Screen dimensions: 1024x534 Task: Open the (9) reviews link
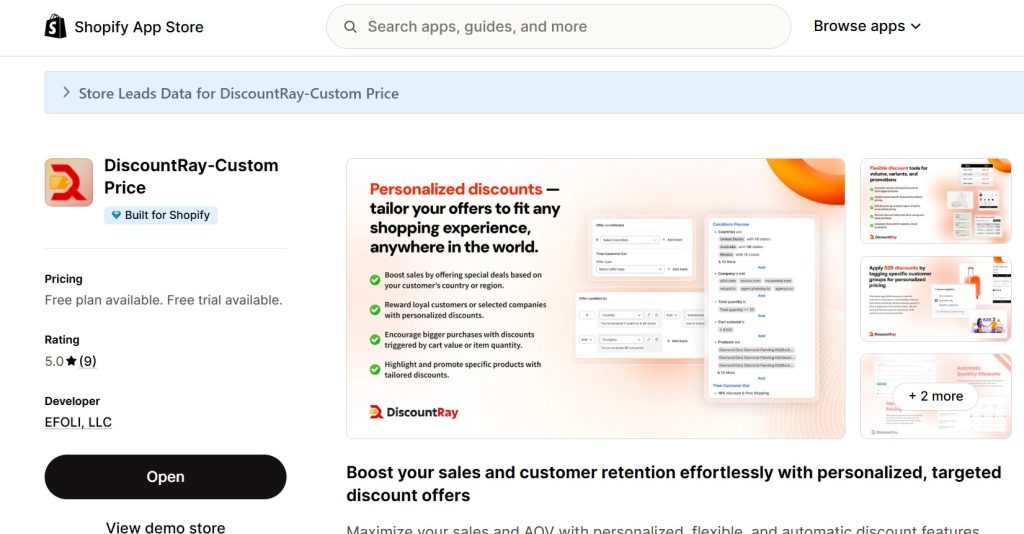coord(88,361)
